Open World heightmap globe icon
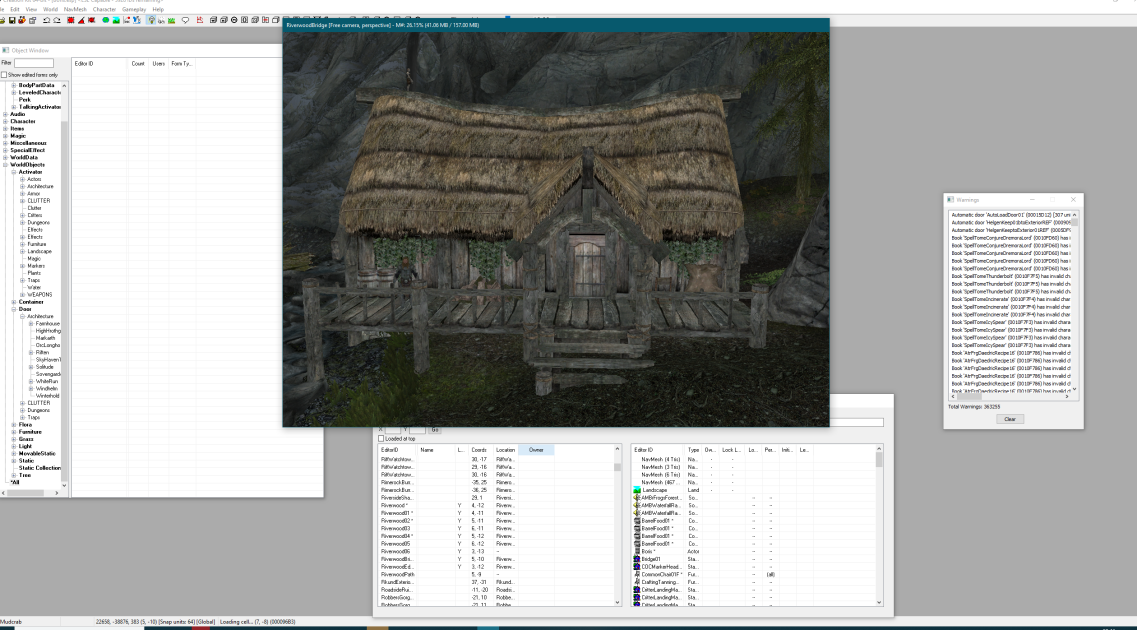 point(106,20)
